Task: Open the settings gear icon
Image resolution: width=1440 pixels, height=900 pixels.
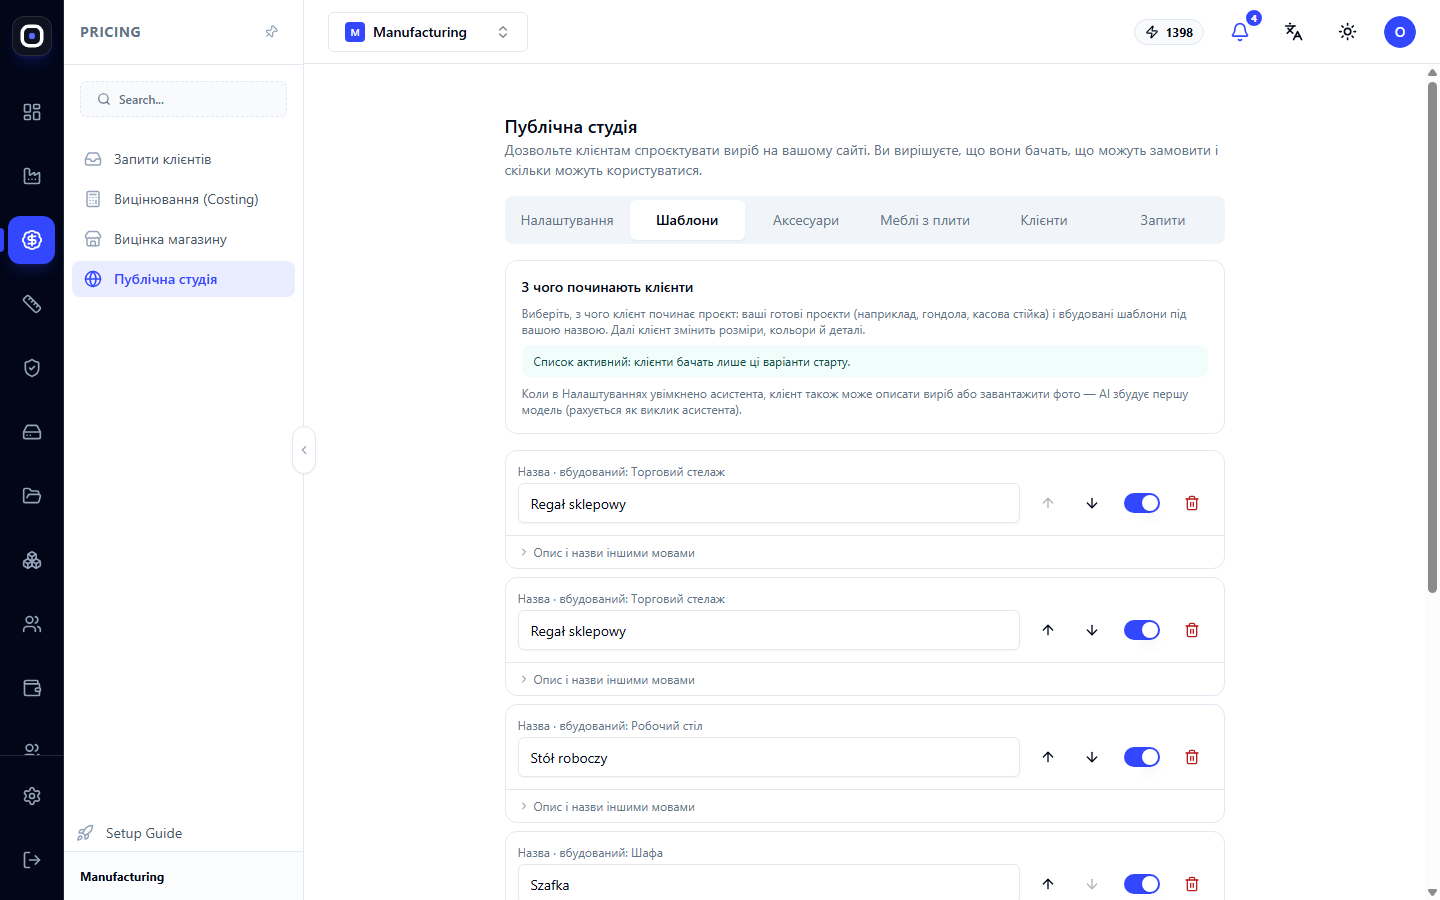Action: pyautogui.click(x=32, y=796)
